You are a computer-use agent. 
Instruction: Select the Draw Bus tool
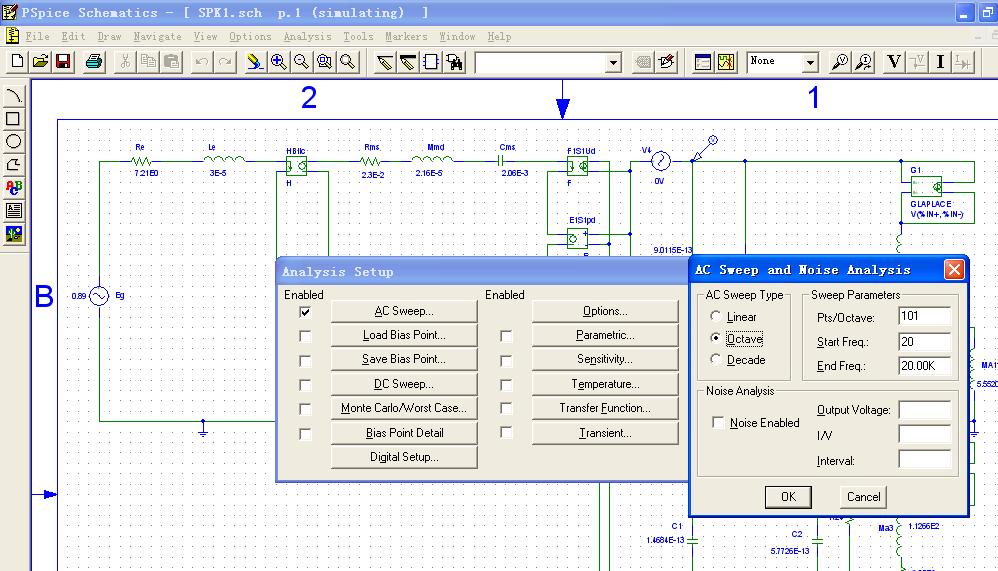pos(407,62)
